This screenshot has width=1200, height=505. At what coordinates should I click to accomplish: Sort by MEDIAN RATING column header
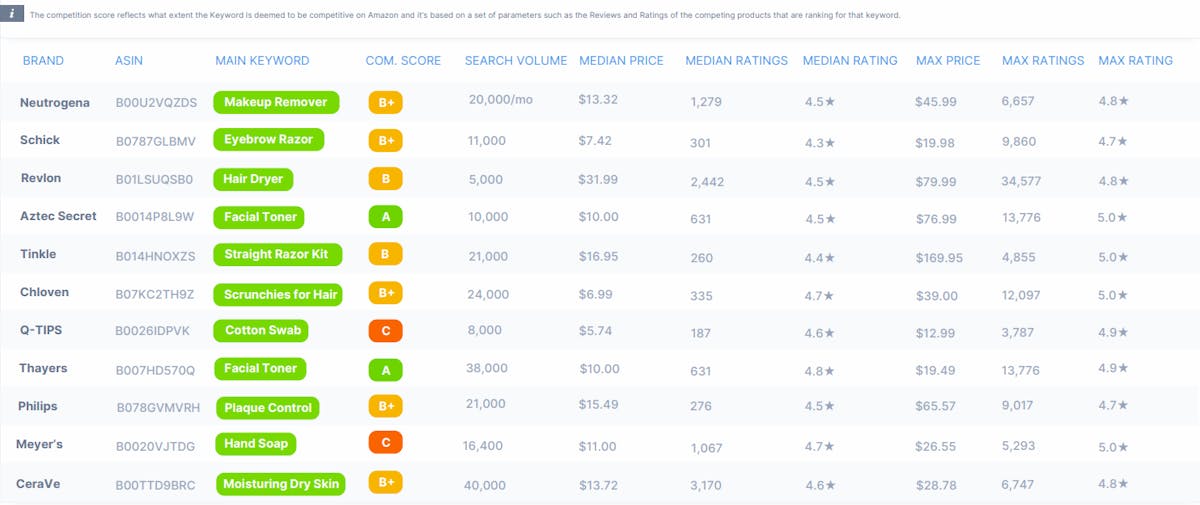coord(850,61)
